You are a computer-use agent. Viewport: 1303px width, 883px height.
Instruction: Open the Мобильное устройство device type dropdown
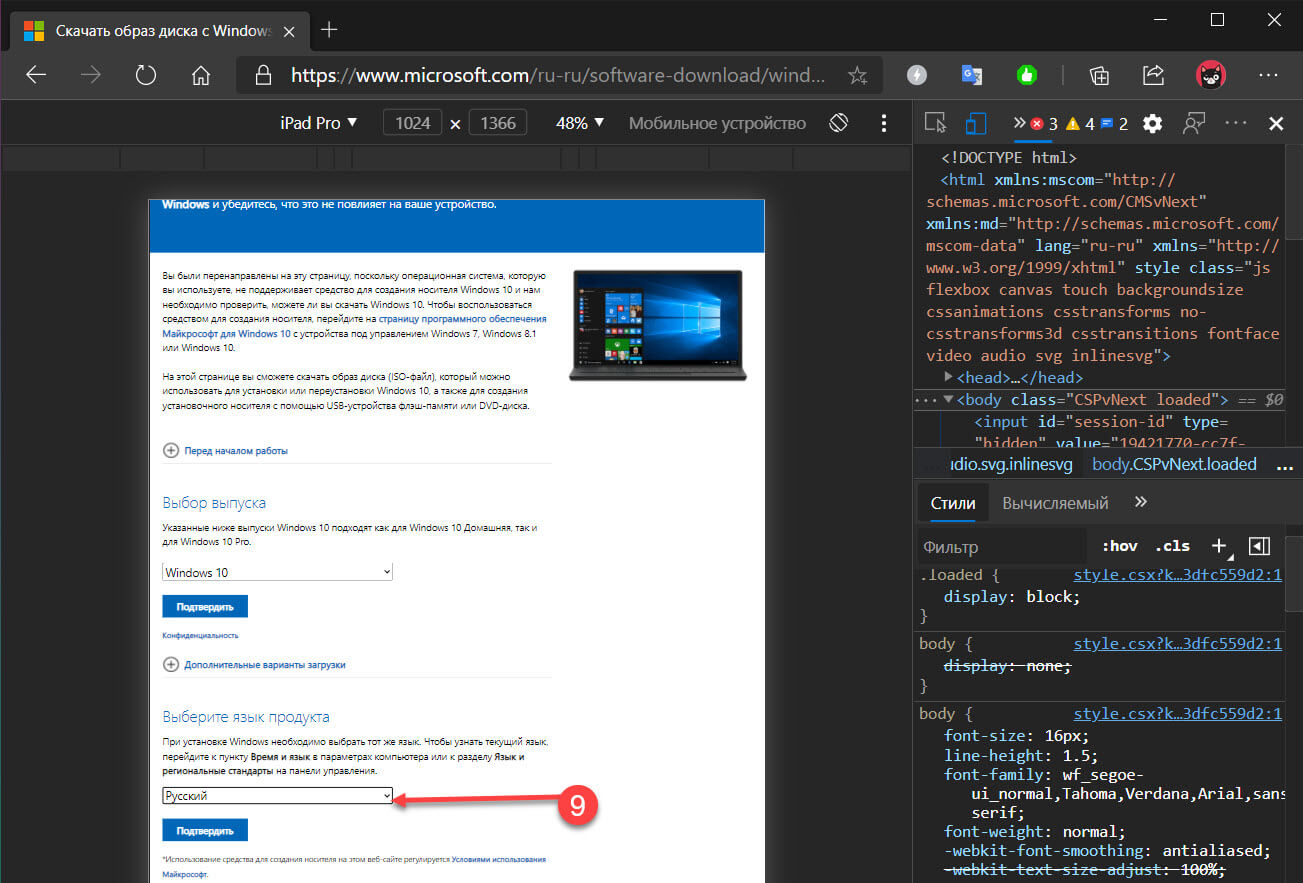pos(717,123)
